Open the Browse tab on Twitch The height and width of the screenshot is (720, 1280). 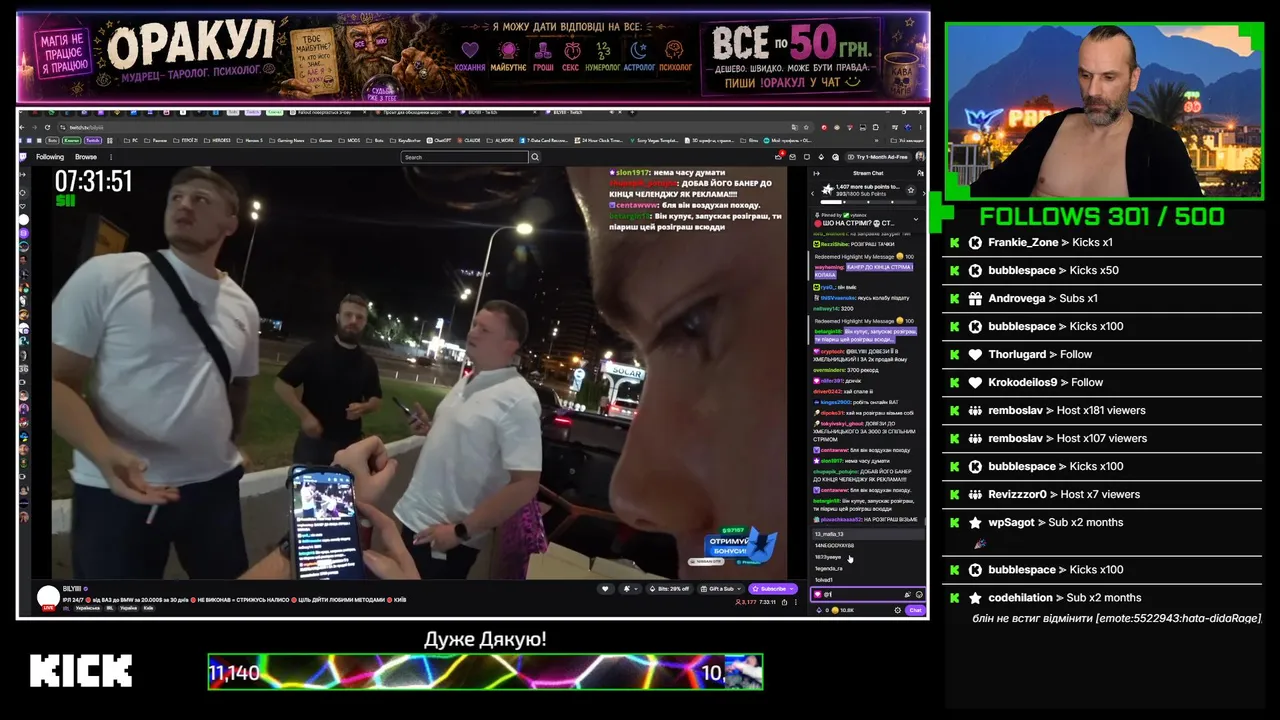[x=86, y=157]
